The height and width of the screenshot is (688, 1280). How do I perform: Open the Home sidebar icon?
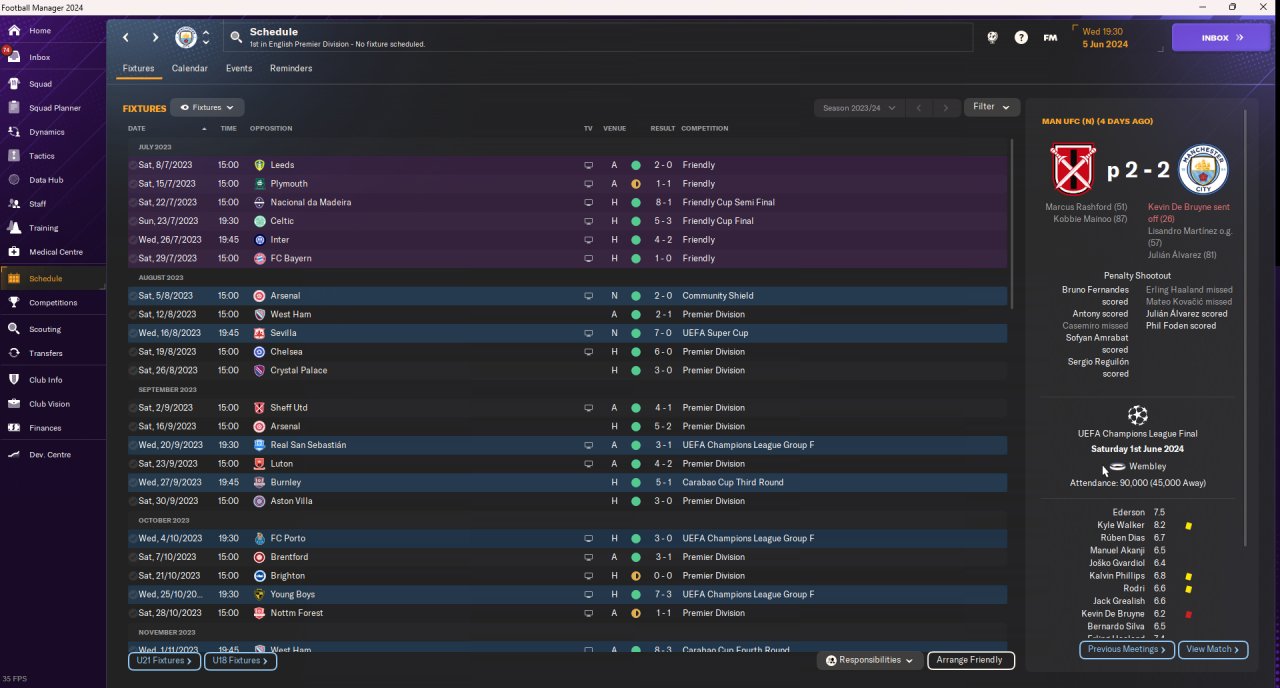14,31
